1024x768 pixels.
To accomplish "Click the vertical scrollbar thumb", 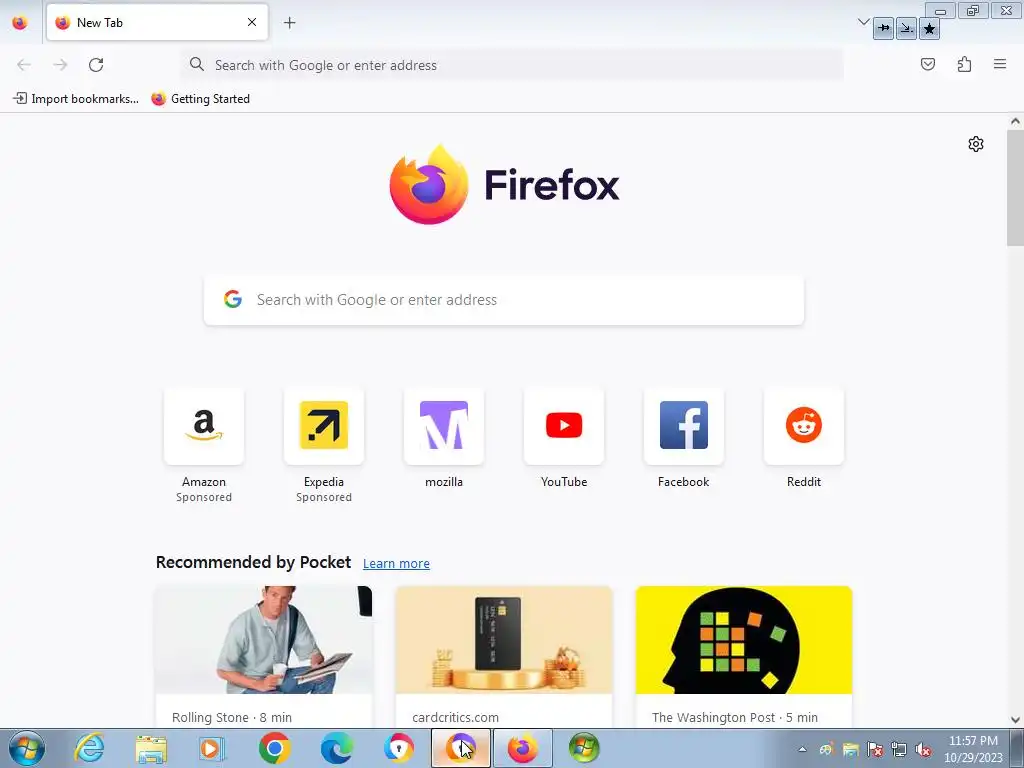I will [x=1015, y=187].
